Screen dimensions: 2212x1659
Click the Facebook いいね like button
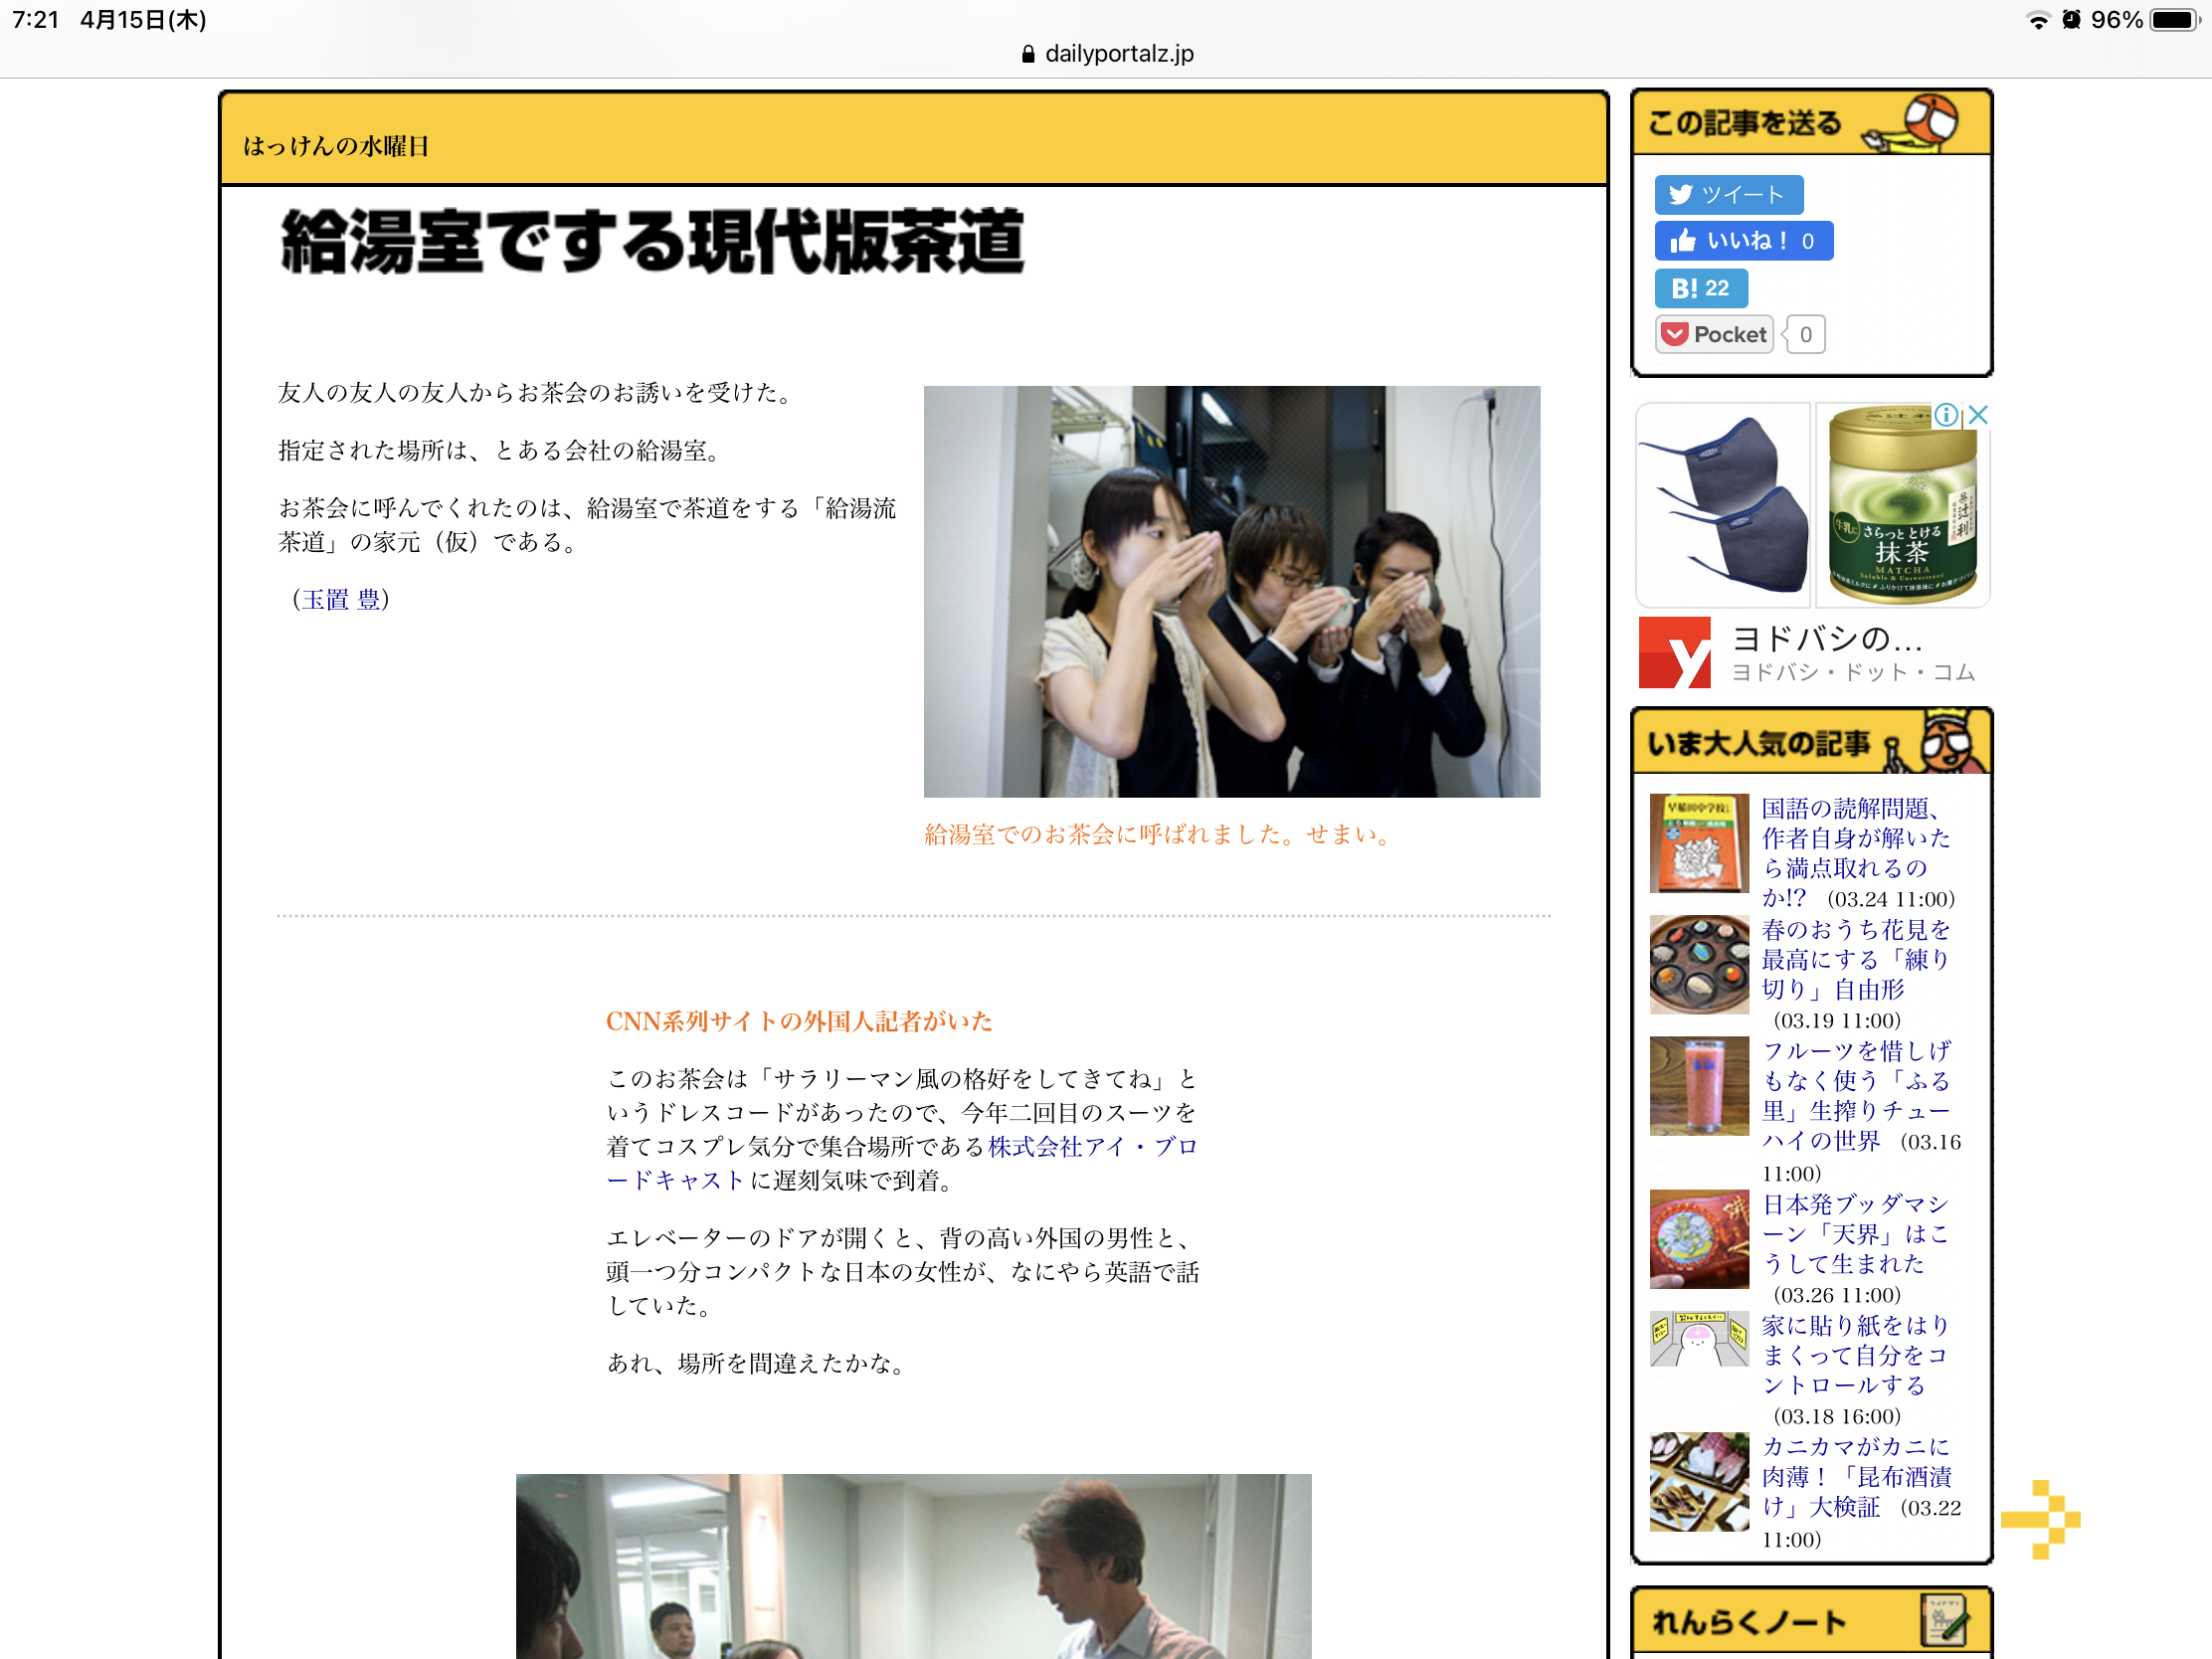[1743, 241]
